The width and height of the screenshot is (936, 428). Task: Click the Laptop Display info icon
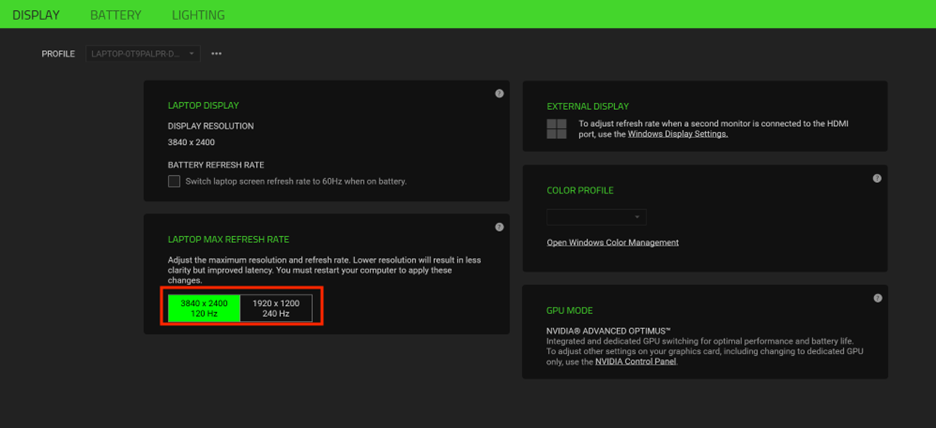[499, 94]
